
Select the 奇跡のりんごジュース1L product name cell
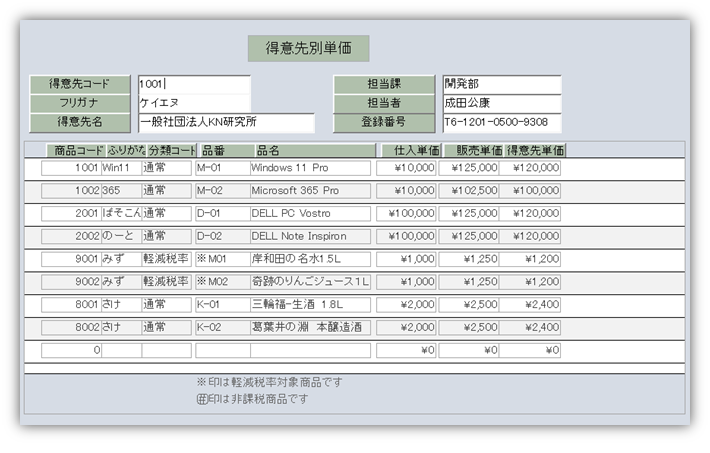(310, 282)
